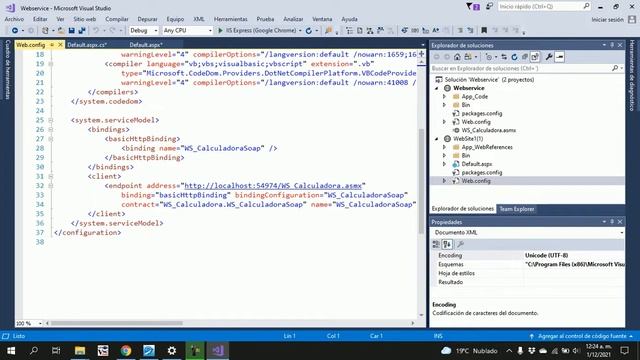Close the Web.config tab
This screenshot has width=640, height=360.
[x=60, y=45]
